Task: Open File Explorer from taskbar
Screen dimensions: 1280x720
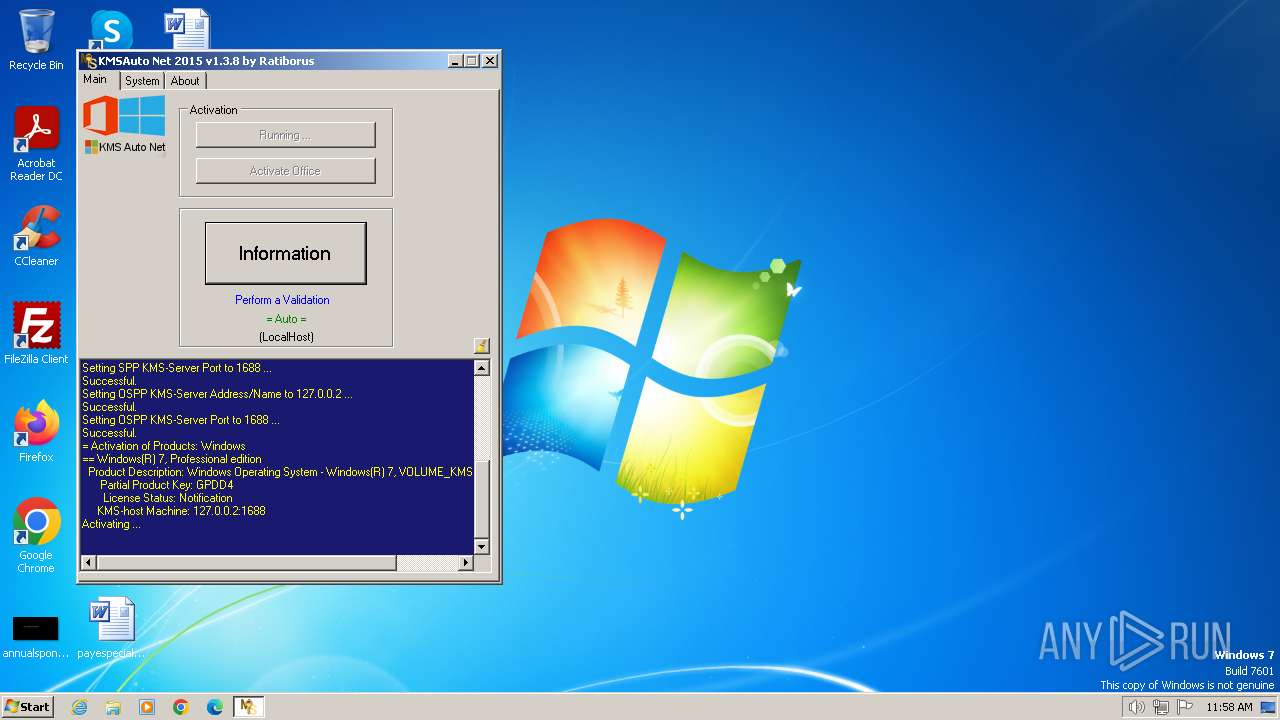Action: click(x=113, y=707)
